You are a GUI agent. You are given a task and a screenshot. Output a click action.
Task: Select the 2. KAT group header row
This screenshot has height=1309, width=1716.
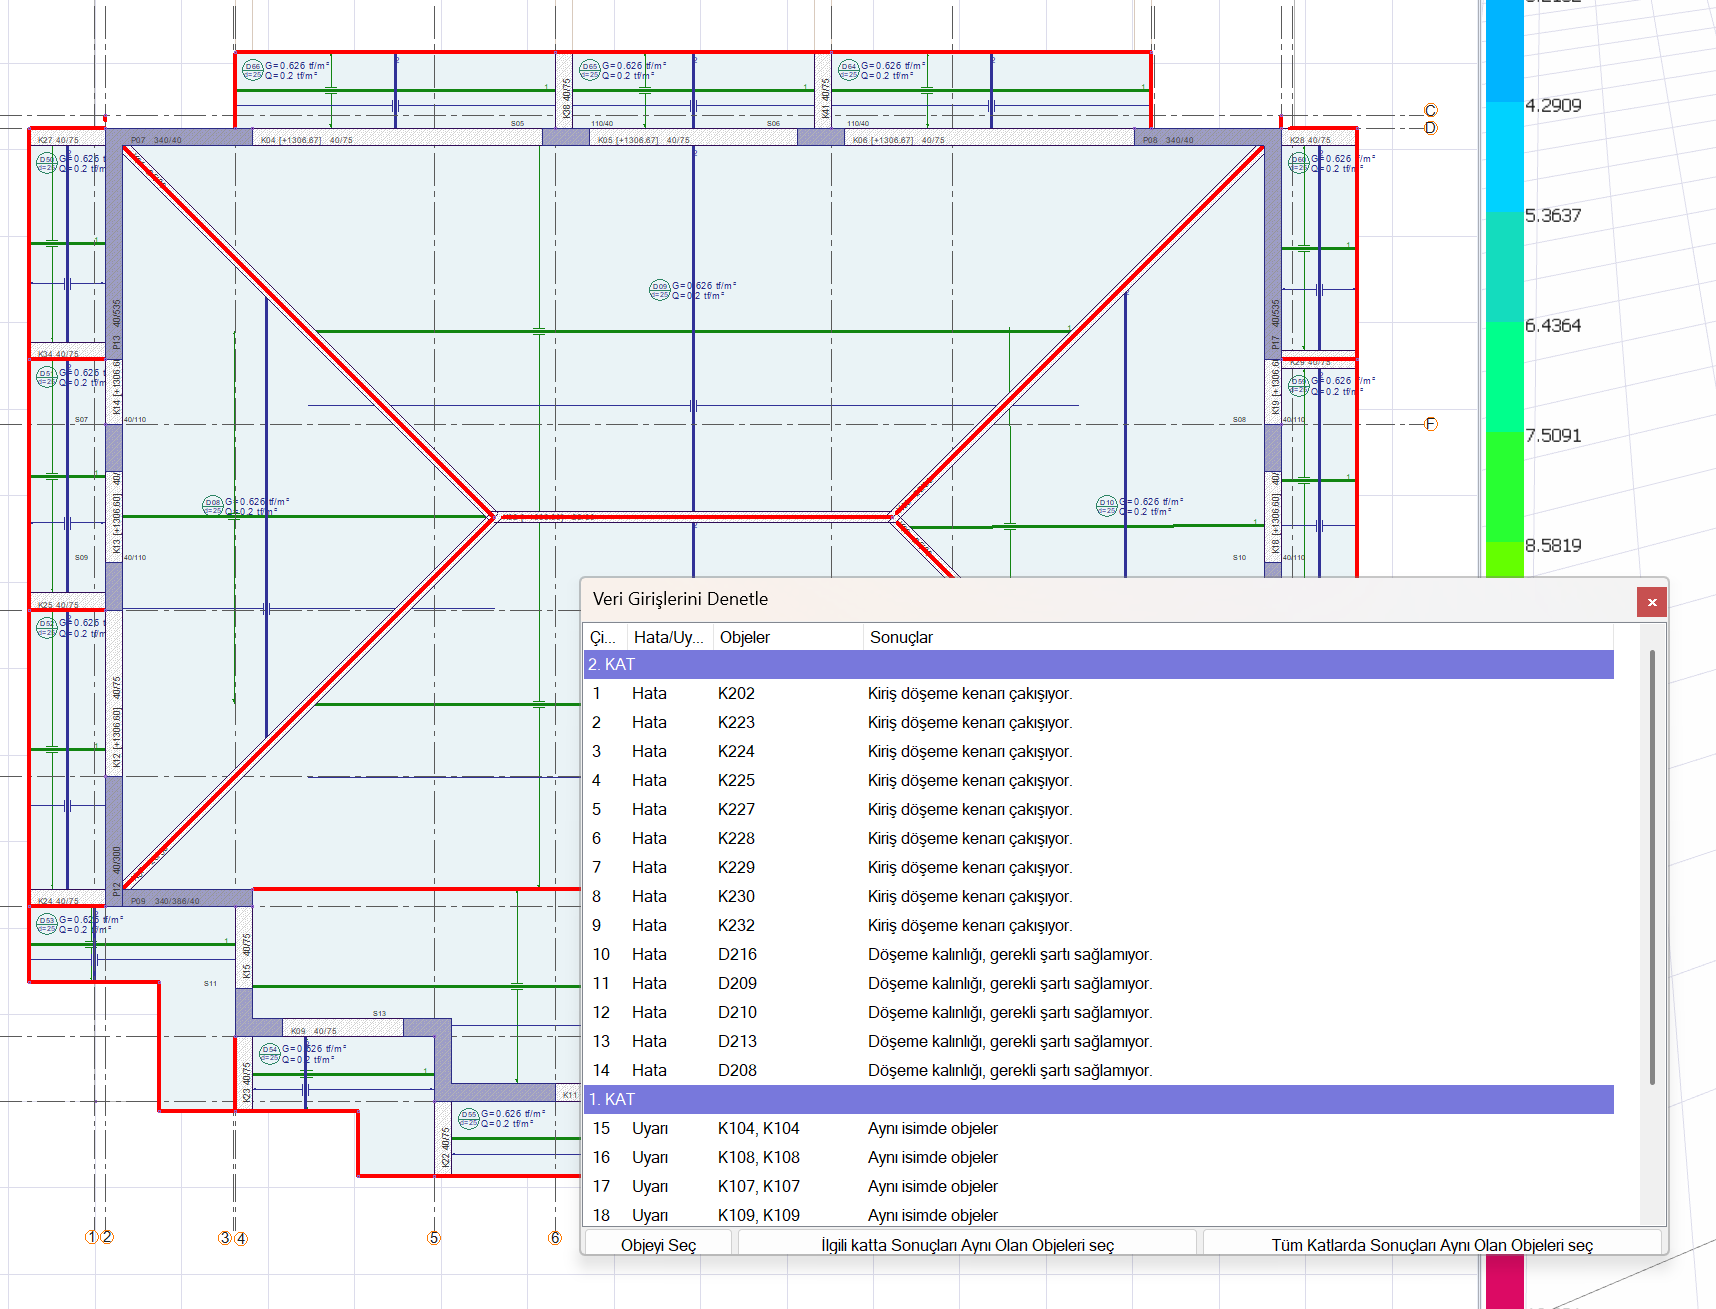[x=1098, y=665]
